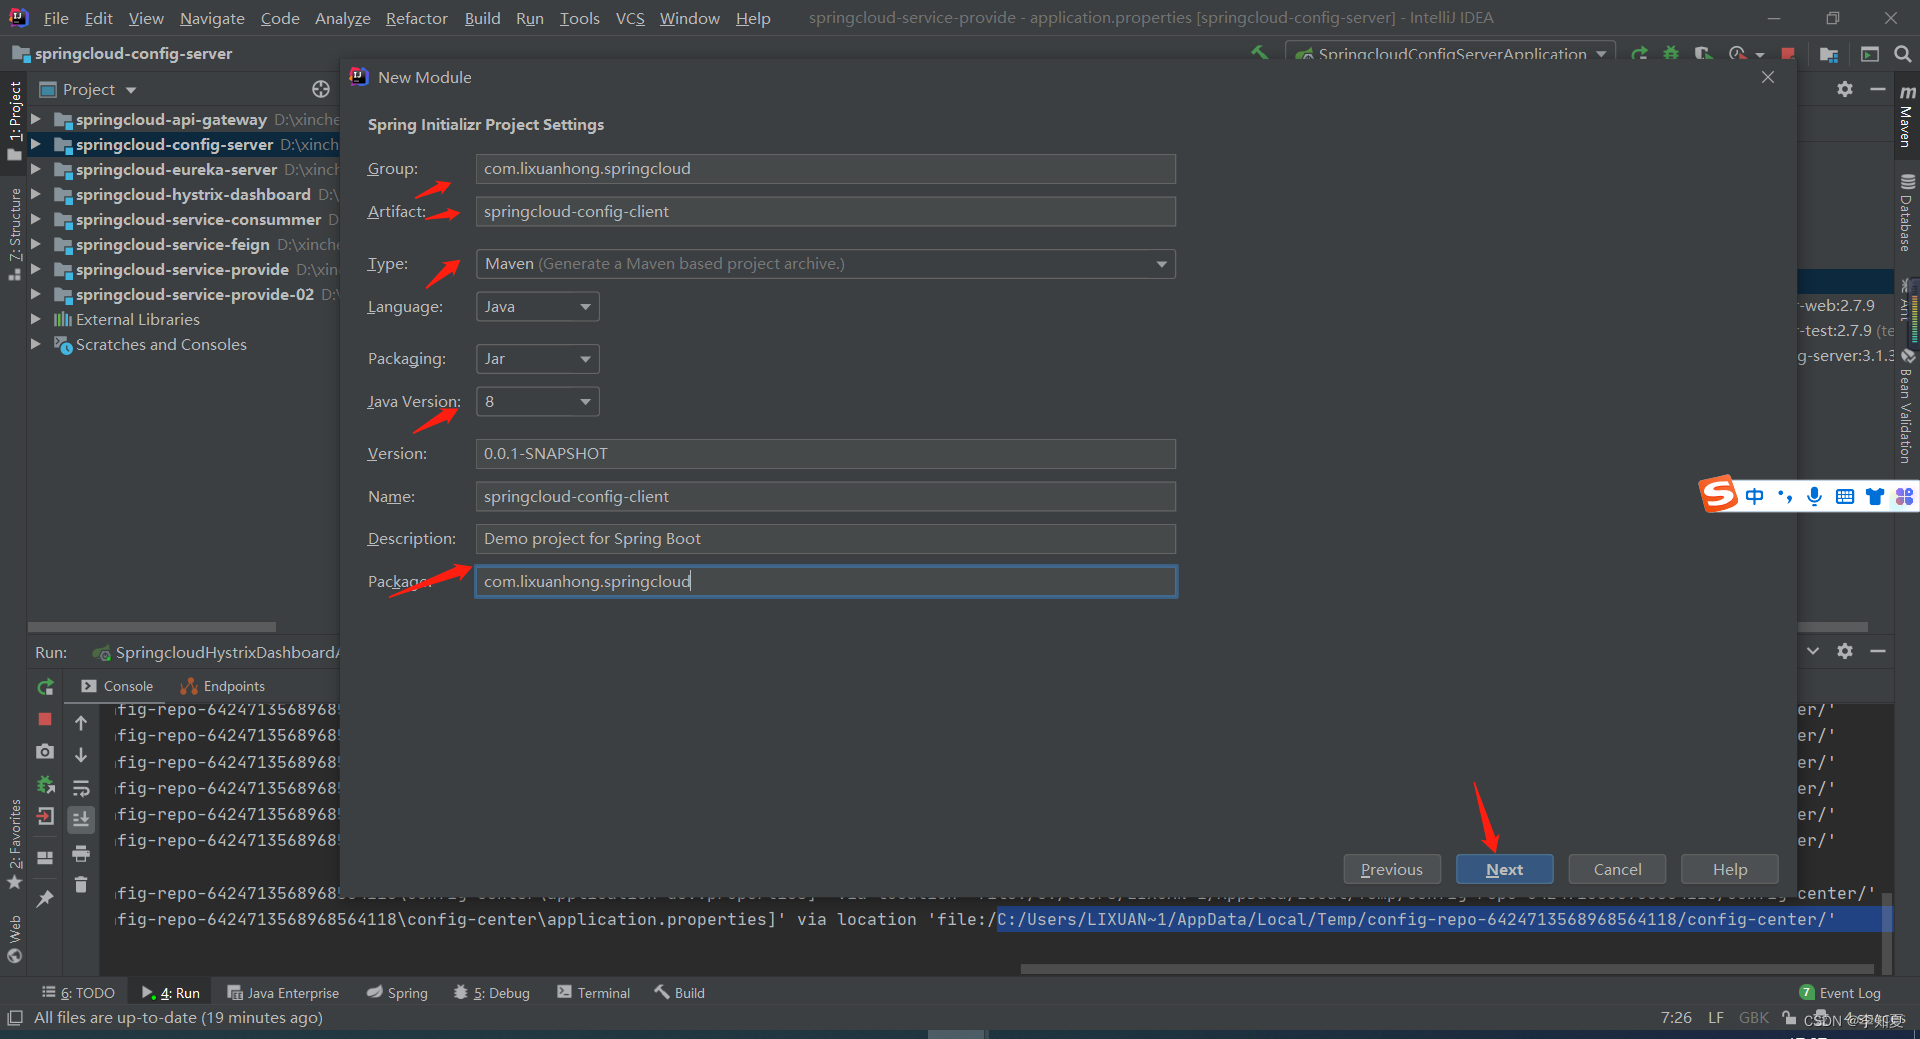
Task: Open the 5: Debug tool window tab
Action: (x=491, y=993)
